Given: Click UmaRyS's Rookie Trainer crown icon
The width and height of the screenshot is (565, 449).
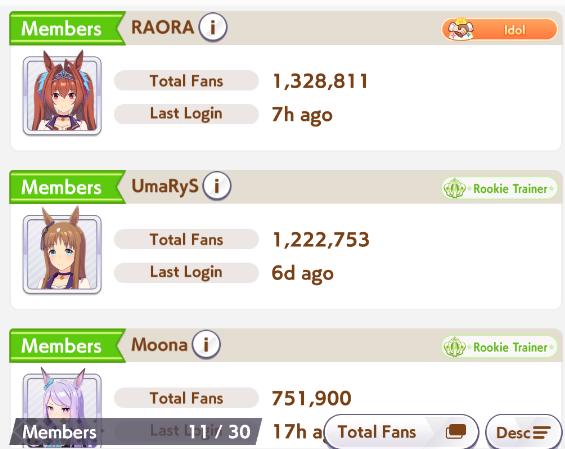Looking at the screenshot, I should click(x=454, y=188).
